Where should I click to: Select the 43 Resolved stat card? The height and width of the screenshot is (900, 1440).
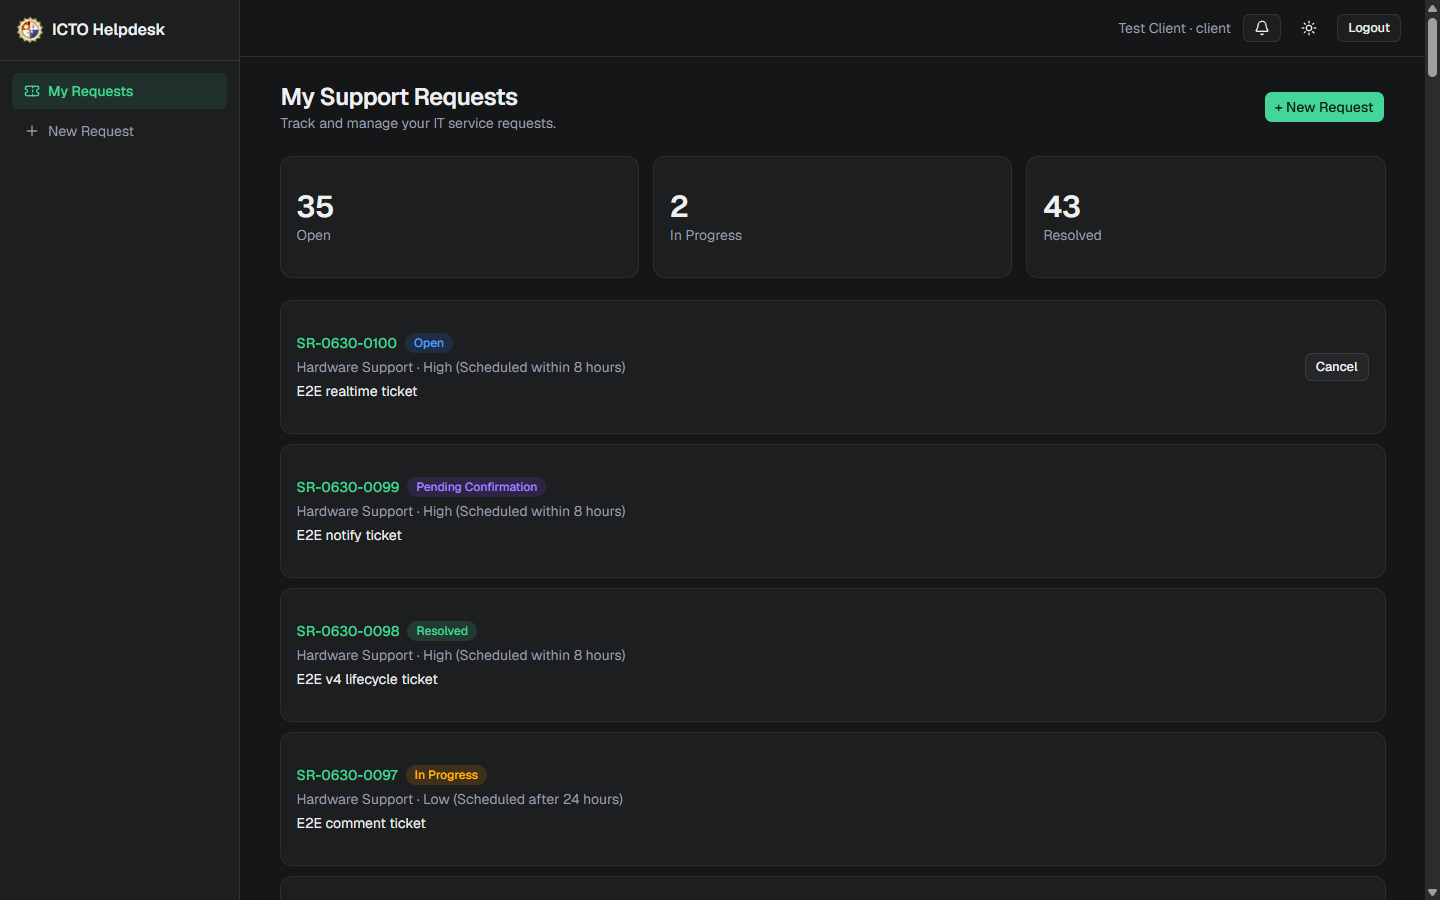click(1205, 217)
